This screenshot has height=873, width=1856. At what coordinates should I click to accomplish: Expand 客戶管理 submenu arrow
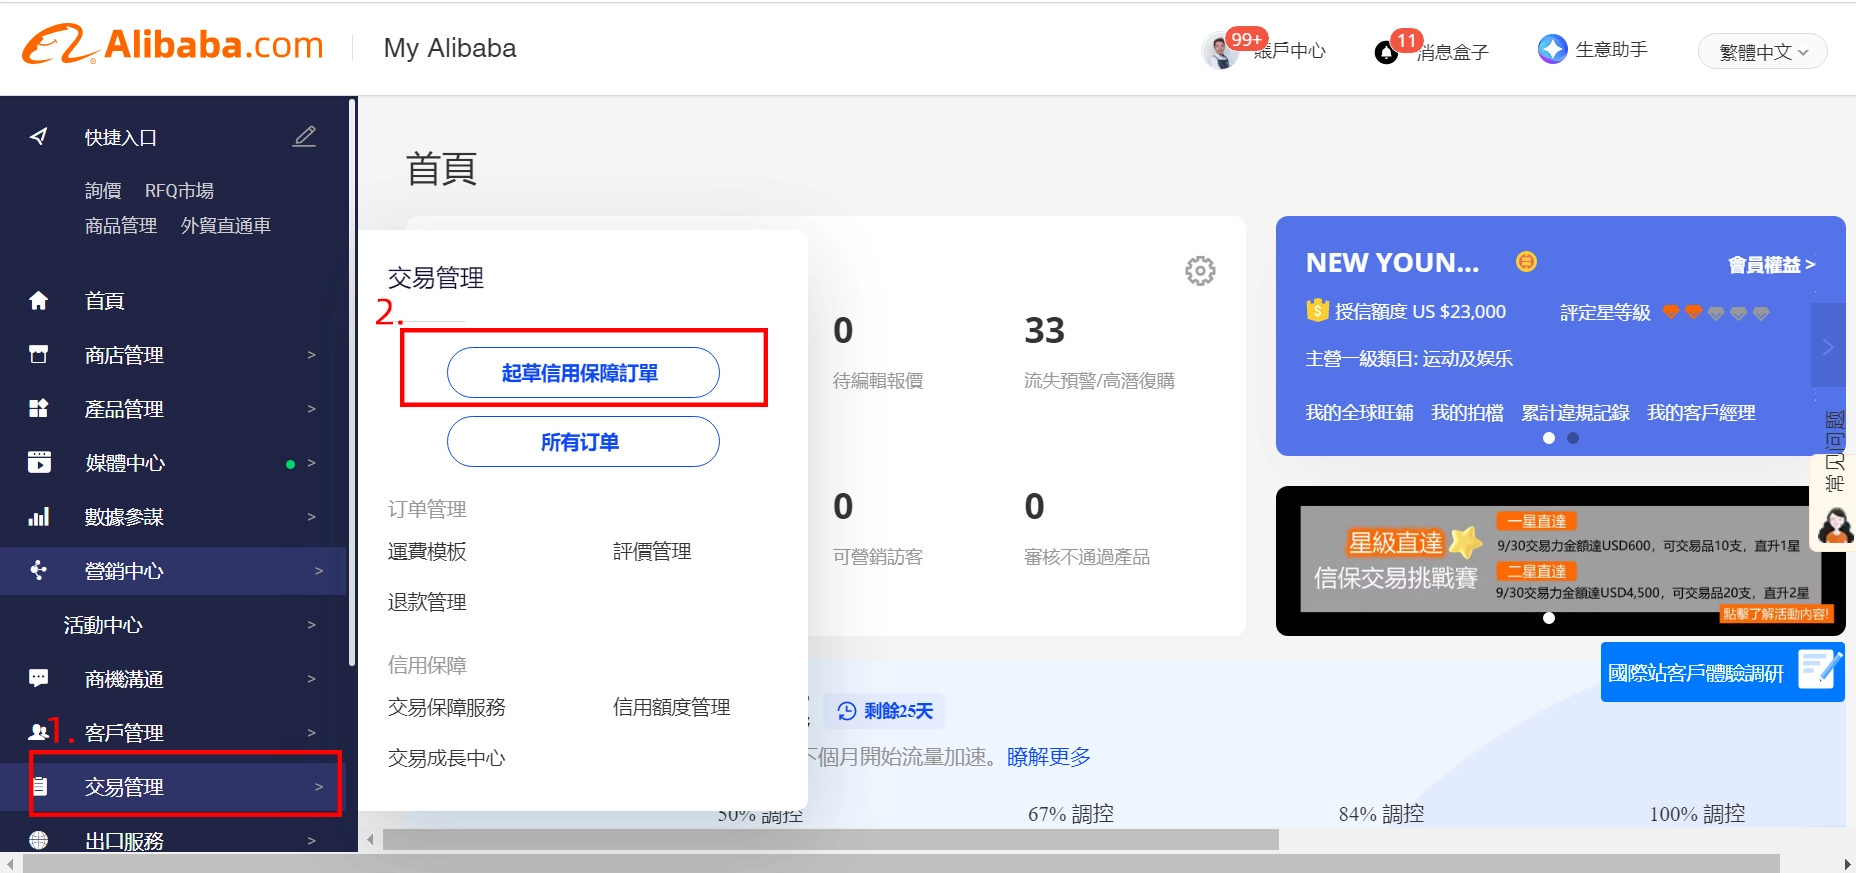(x=311, y=732)
